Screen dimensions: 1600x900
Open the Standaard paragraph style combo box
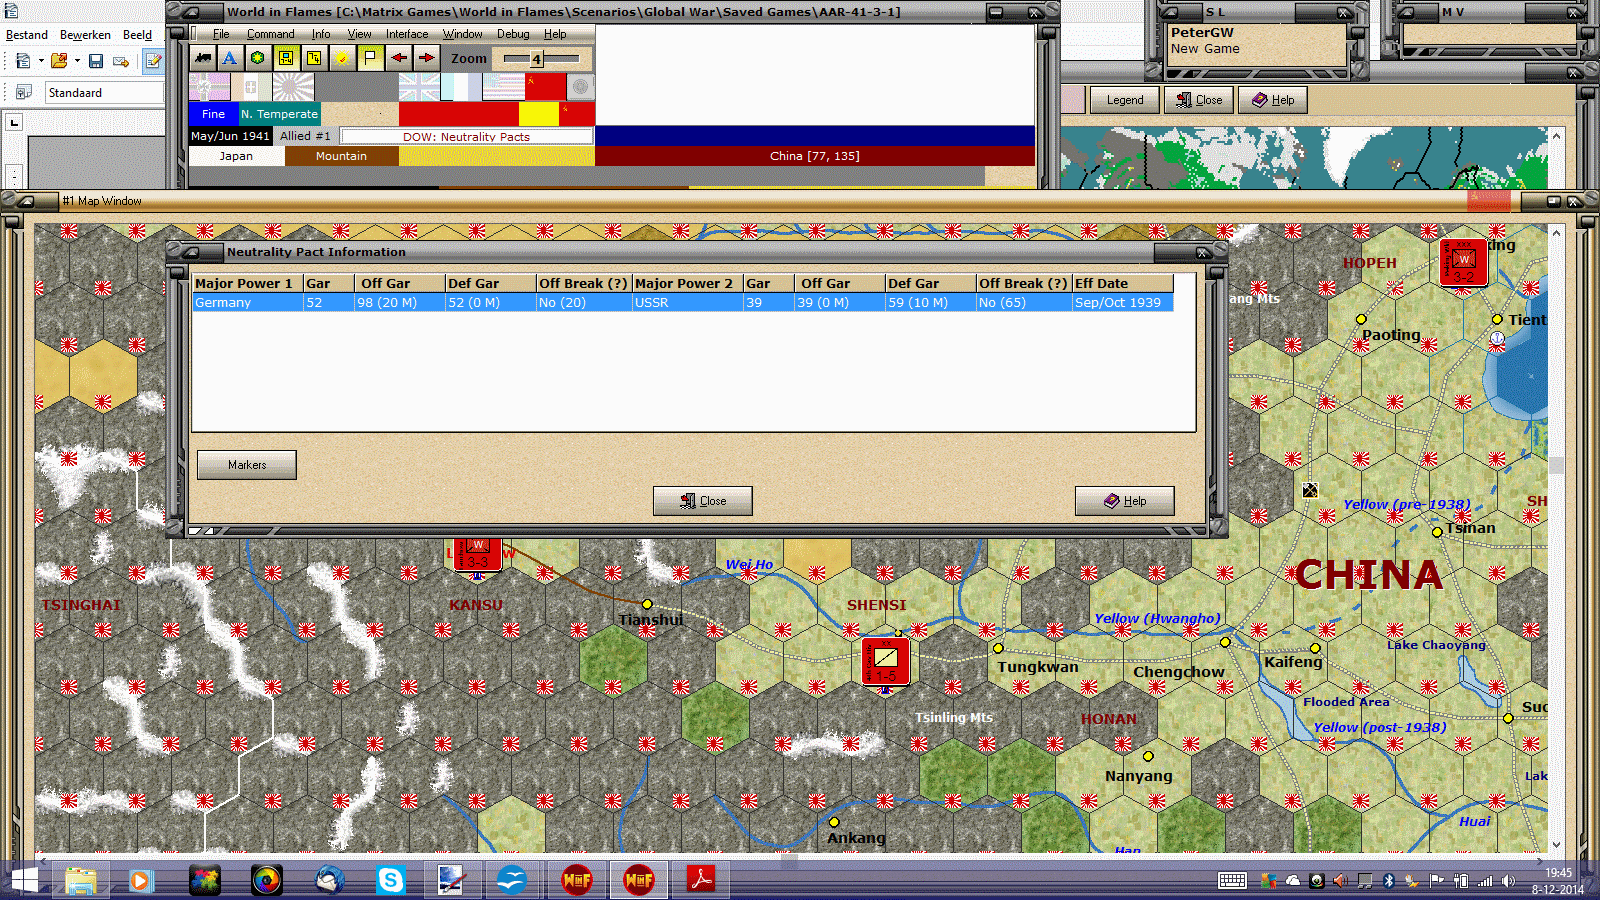pyautogui.click(x=104, y=93)
